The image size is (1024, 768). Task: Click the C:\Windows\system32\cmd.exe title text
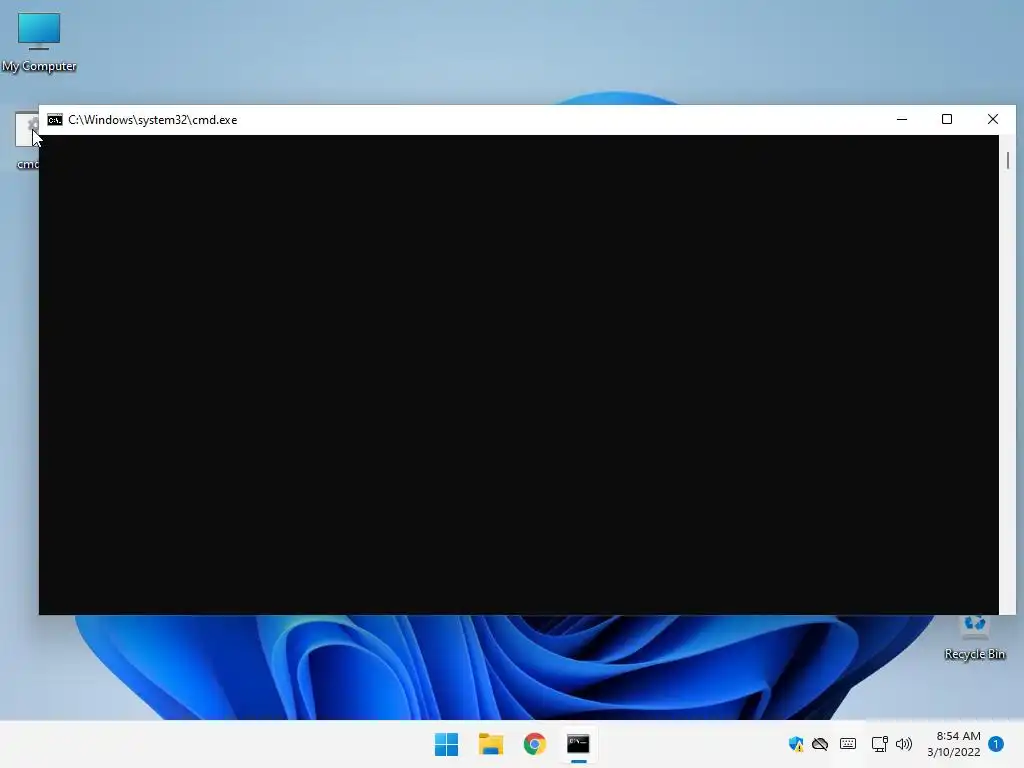tap(153, 120)
